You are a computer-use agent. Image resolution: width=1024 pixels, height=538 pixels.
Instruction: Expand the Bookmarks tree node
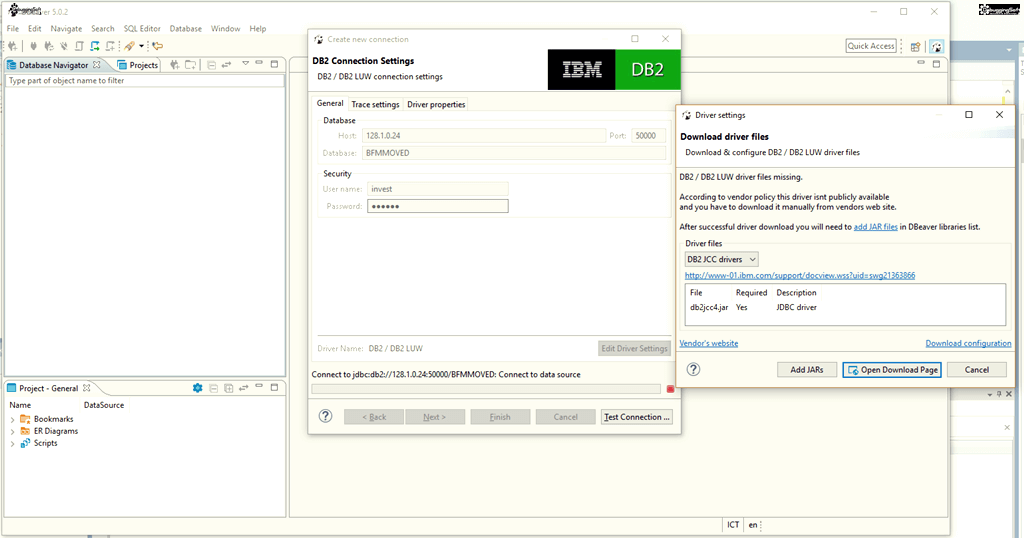point(12,419)
